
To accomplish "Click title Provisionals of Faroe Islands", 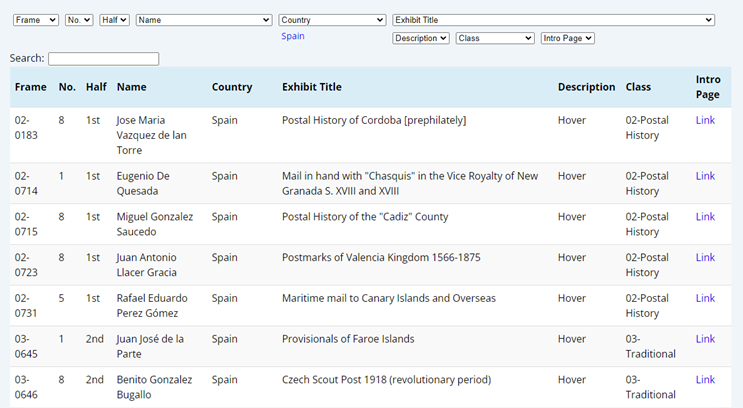I will pos(348,339).
